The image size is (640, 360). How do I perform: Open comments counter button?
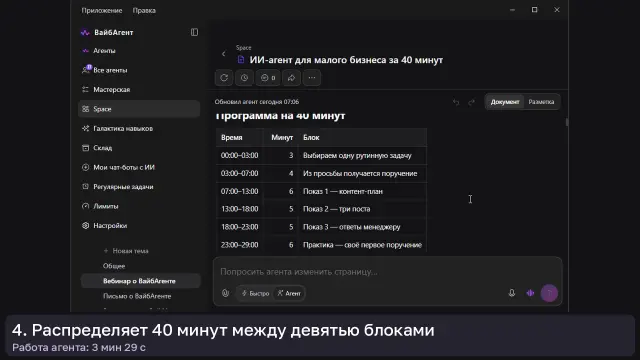(x=268, y=78)
